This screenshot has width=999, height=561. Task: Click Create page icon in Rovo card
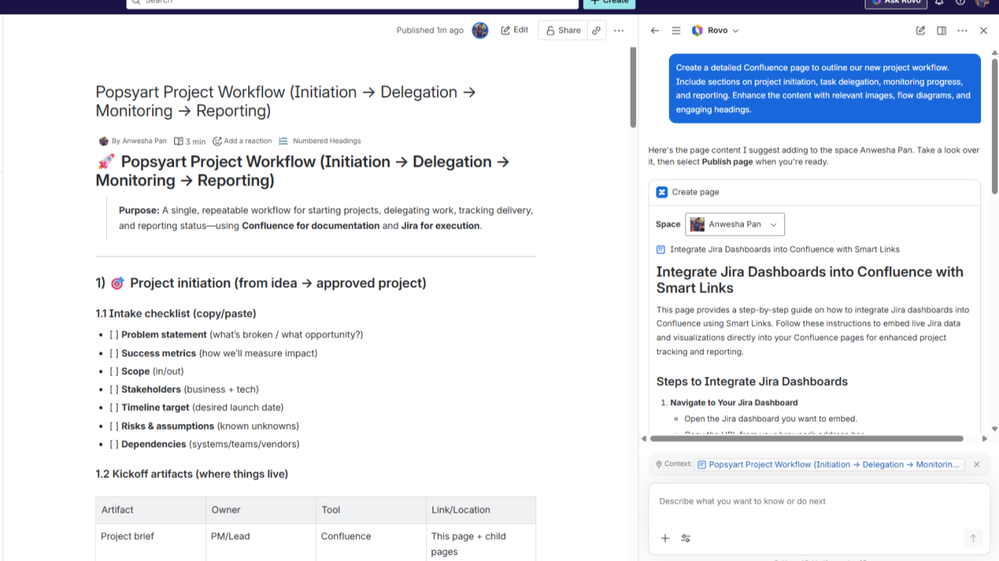pos(662,192)
